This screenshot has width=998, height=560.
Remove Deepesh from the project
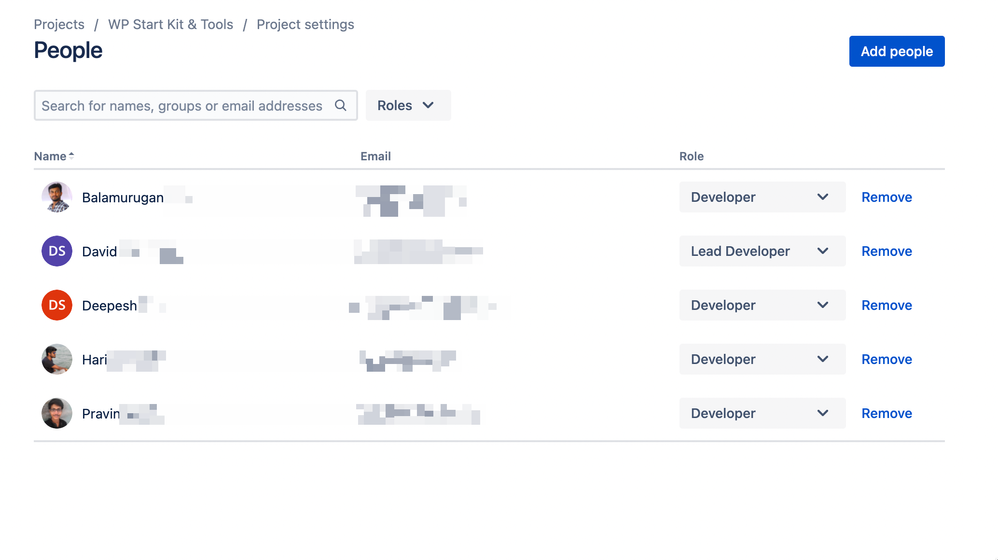(886, 305)
